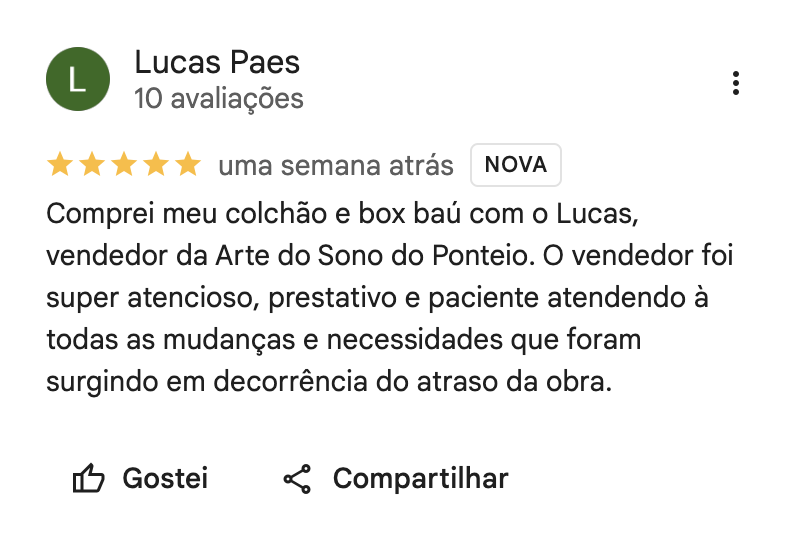Click the fourth yellow rating star
The width and height of the screenshot is (800, 558).
tap(156, 165)
